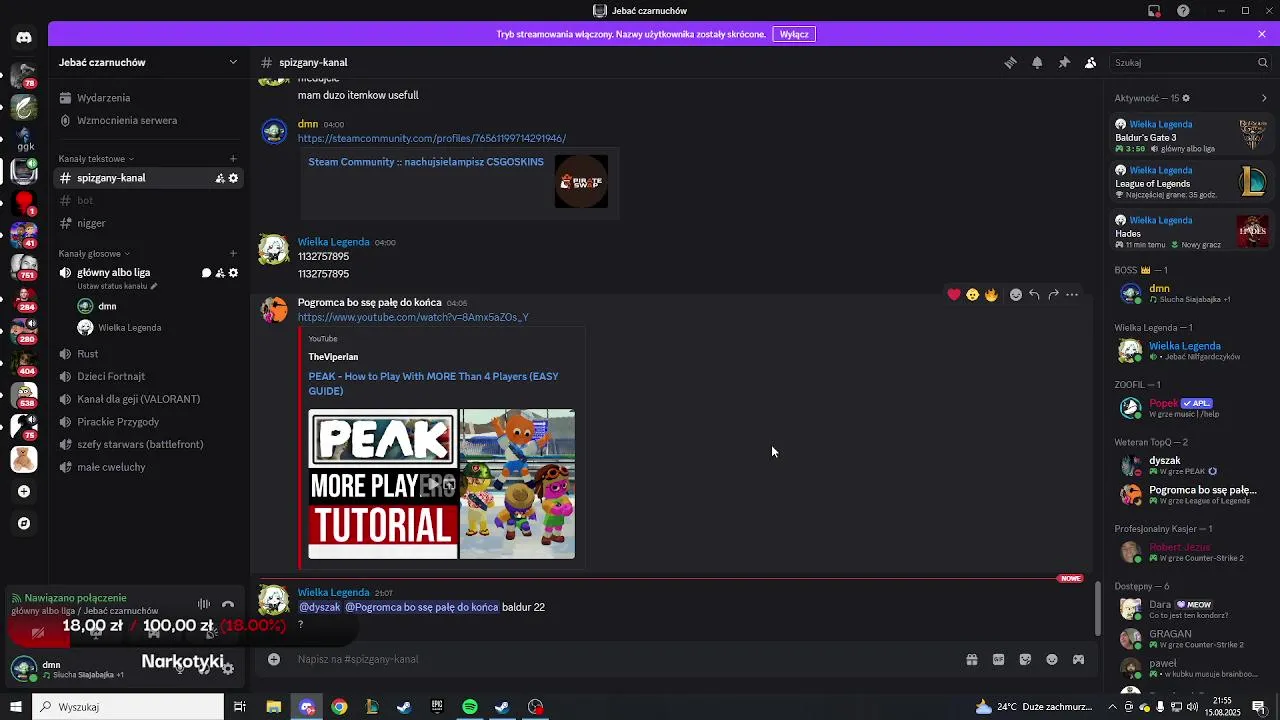The height and width of the screenshot is (720, 1280).
Task: Open more options on Pogromca message
Action: (x=1072, y=295)
